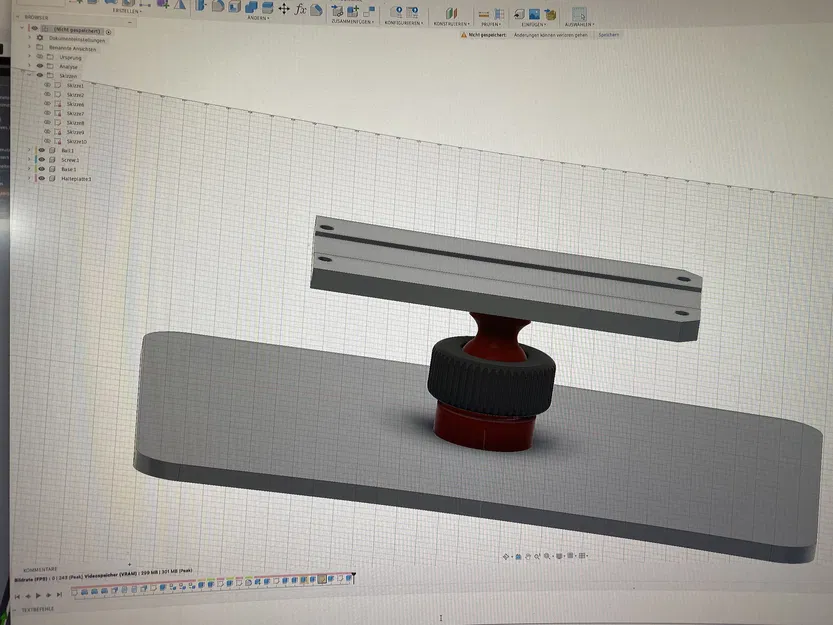Select the Skizze10 sketch in the browser
The height and width of the screenshot is (625, 833).
[x=78, y=141]
